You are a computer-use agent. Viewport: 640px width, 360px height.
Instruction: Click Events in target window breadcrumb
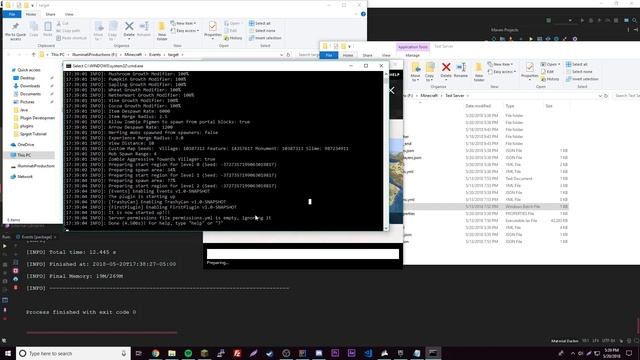[x=155, y=54]
